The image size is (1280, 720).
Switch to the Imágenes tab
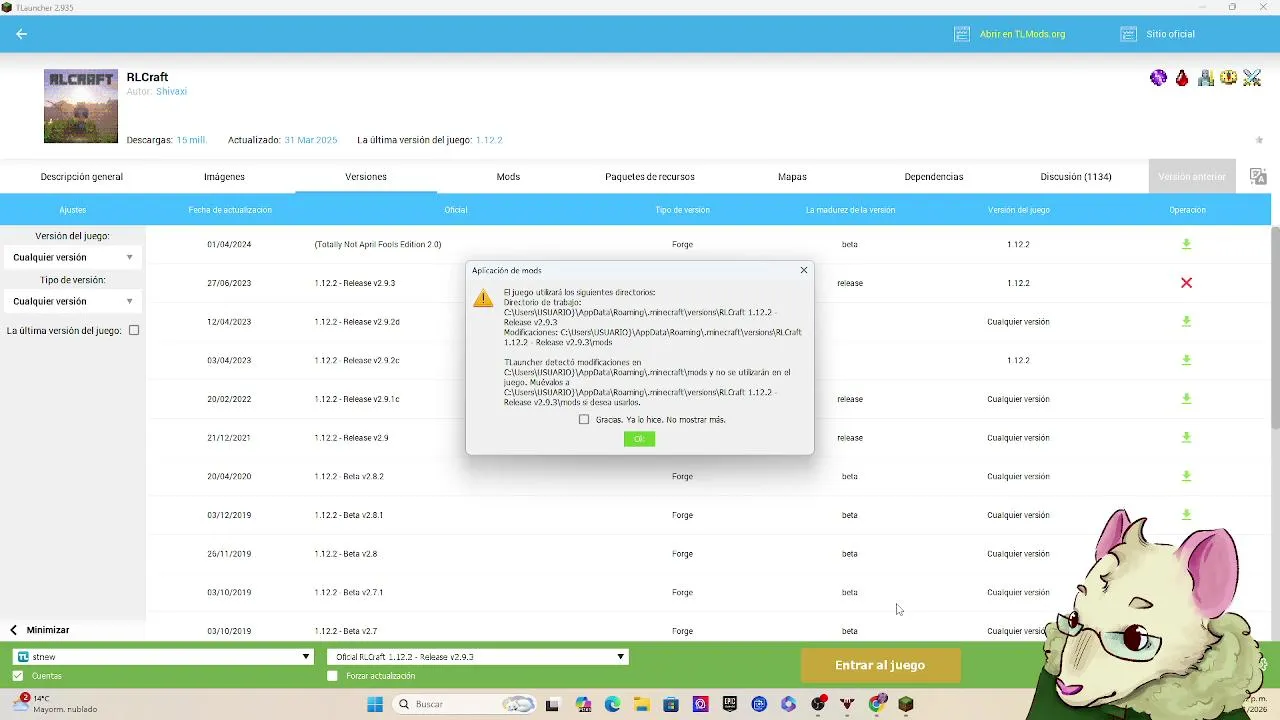click(224, 176)
